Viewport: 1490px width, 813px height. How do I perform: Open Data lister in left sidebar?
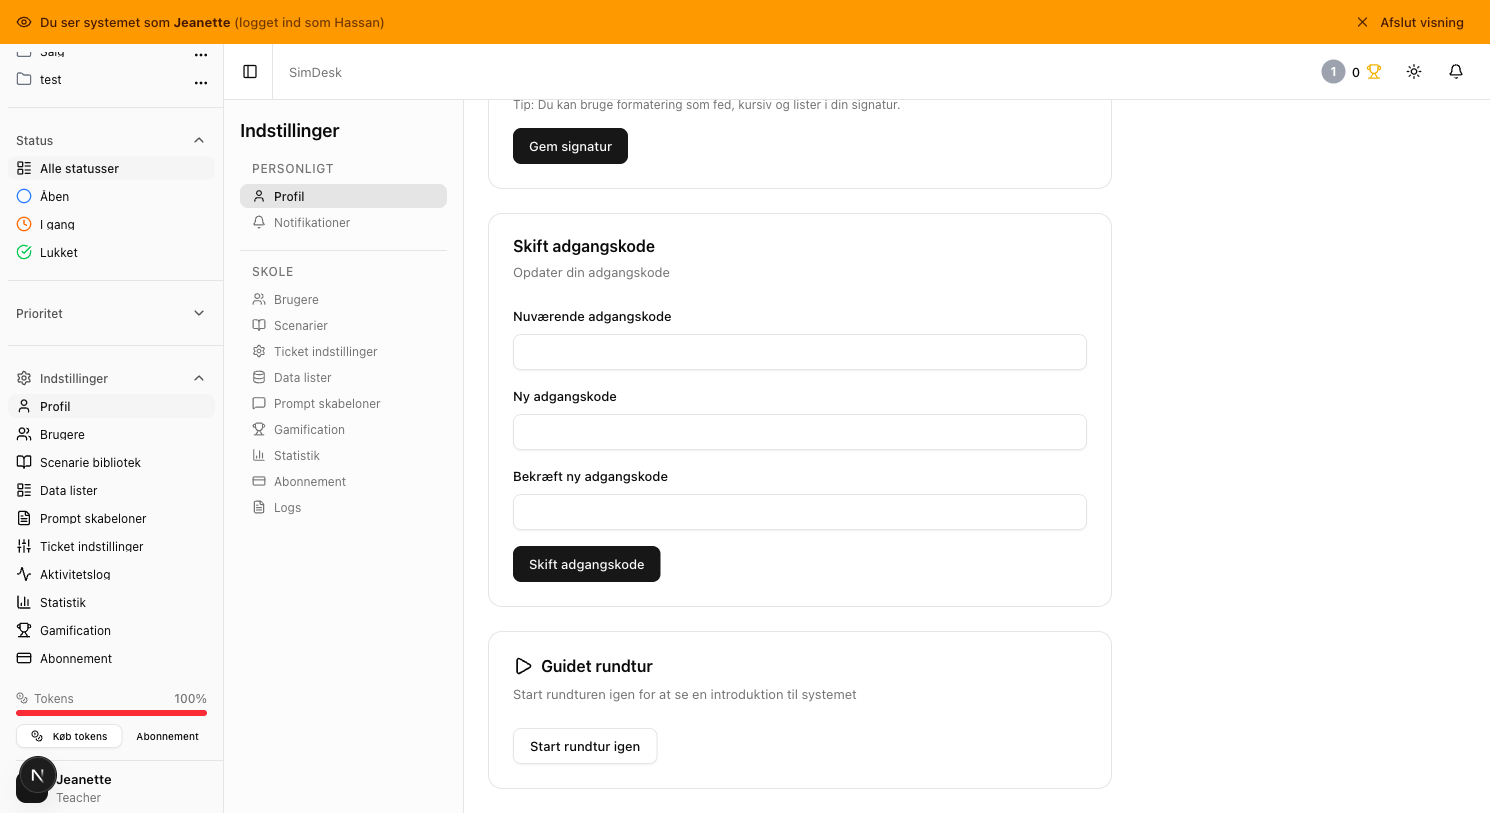pyautogui.click(x=111, y=491)
